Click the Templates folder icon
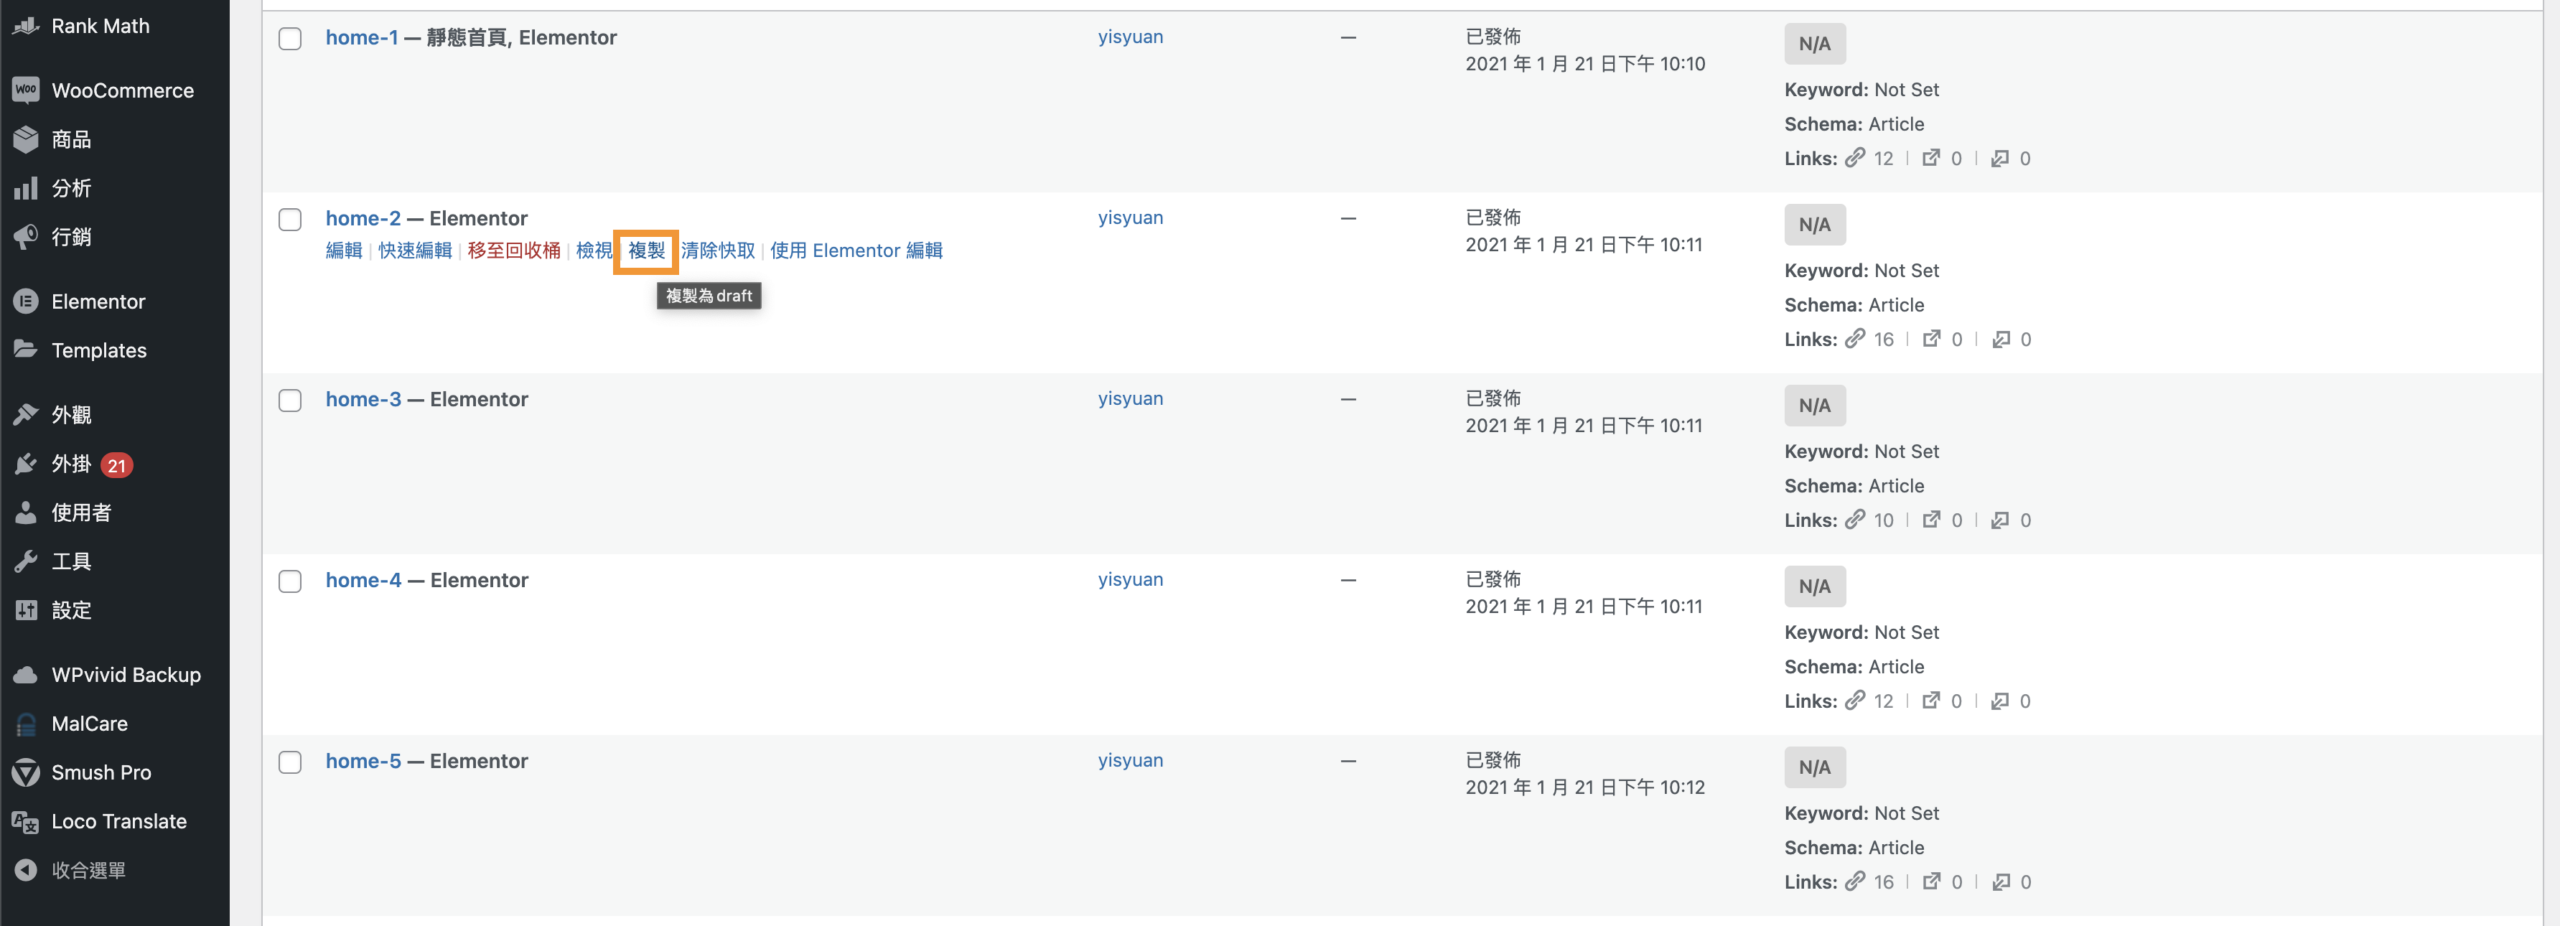This screenshot has height=926, width=2560. pyautogui.click(x=26, y=350)
